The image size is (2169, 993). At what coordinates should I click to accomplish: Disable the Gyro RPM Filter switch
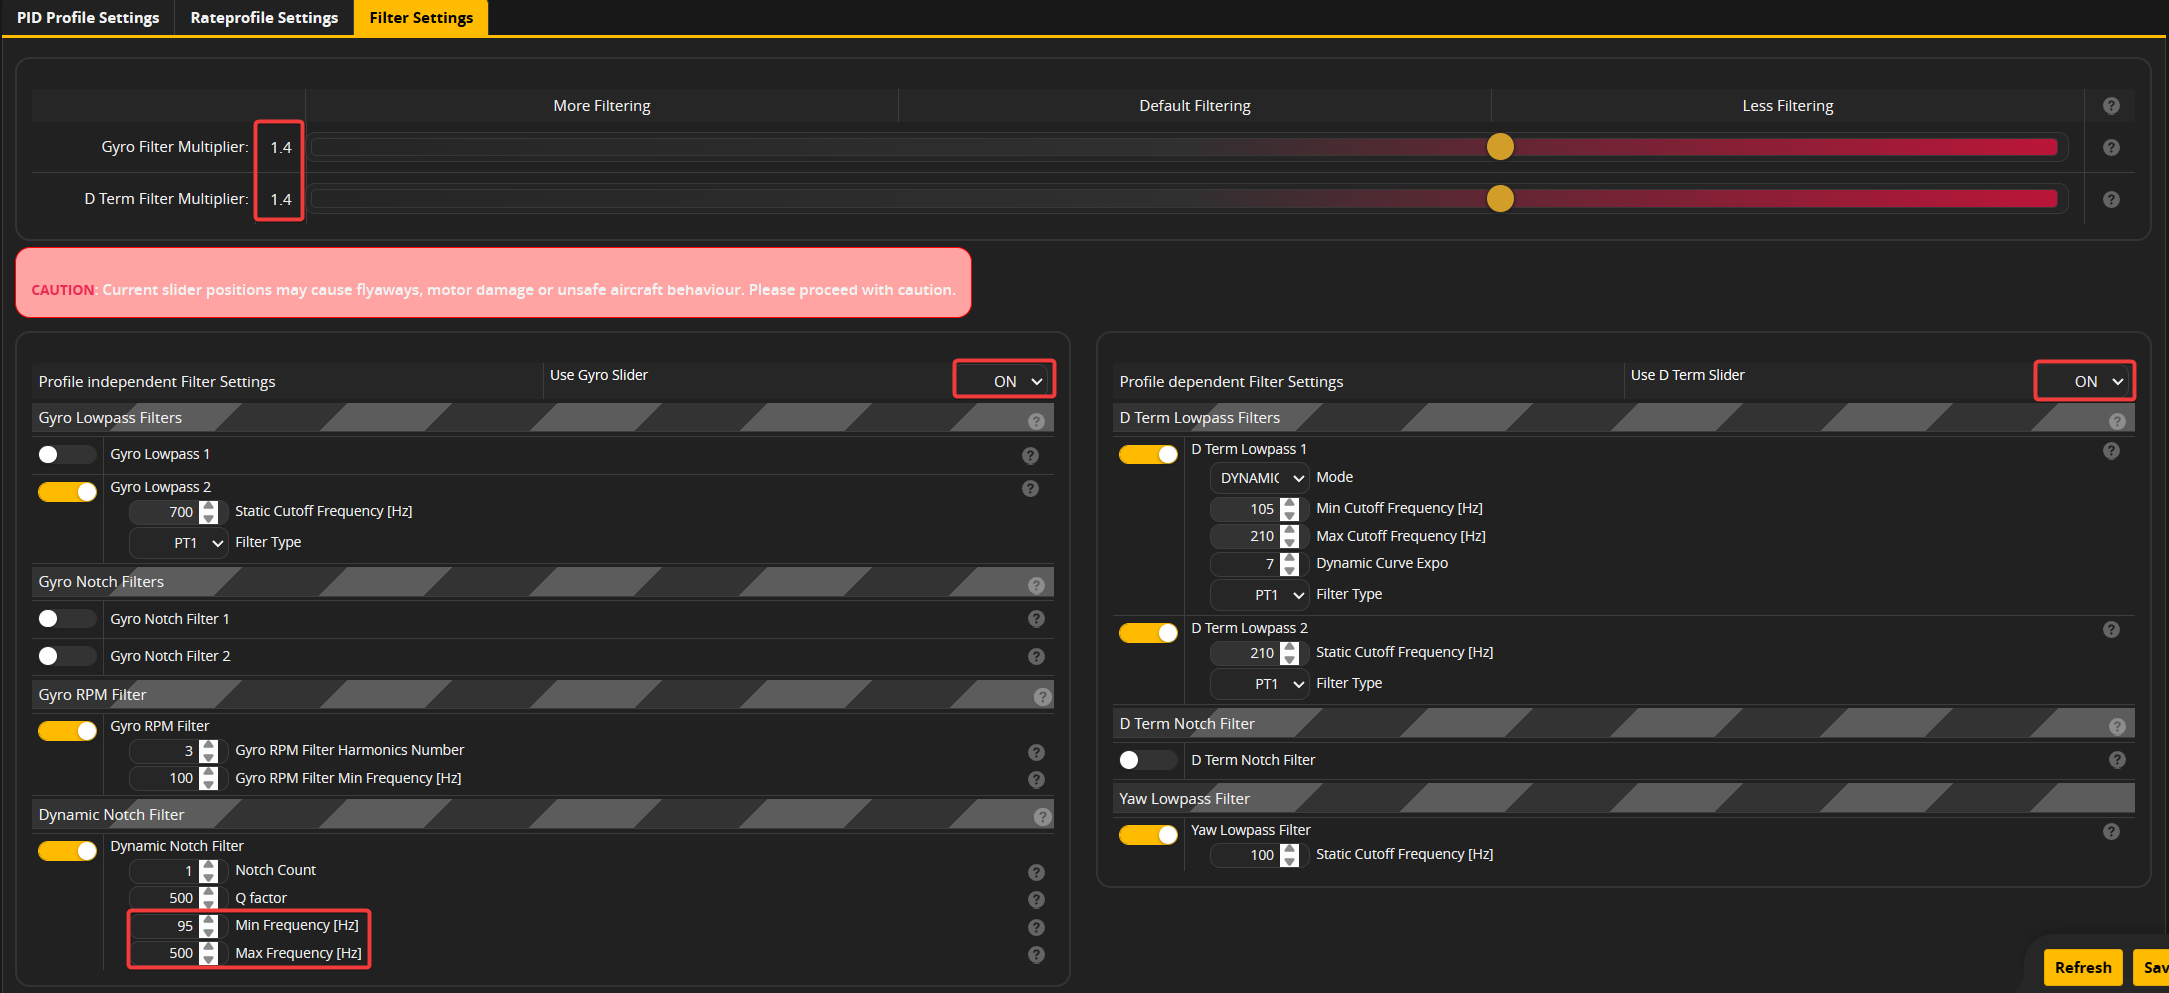(x=66, y=731)
